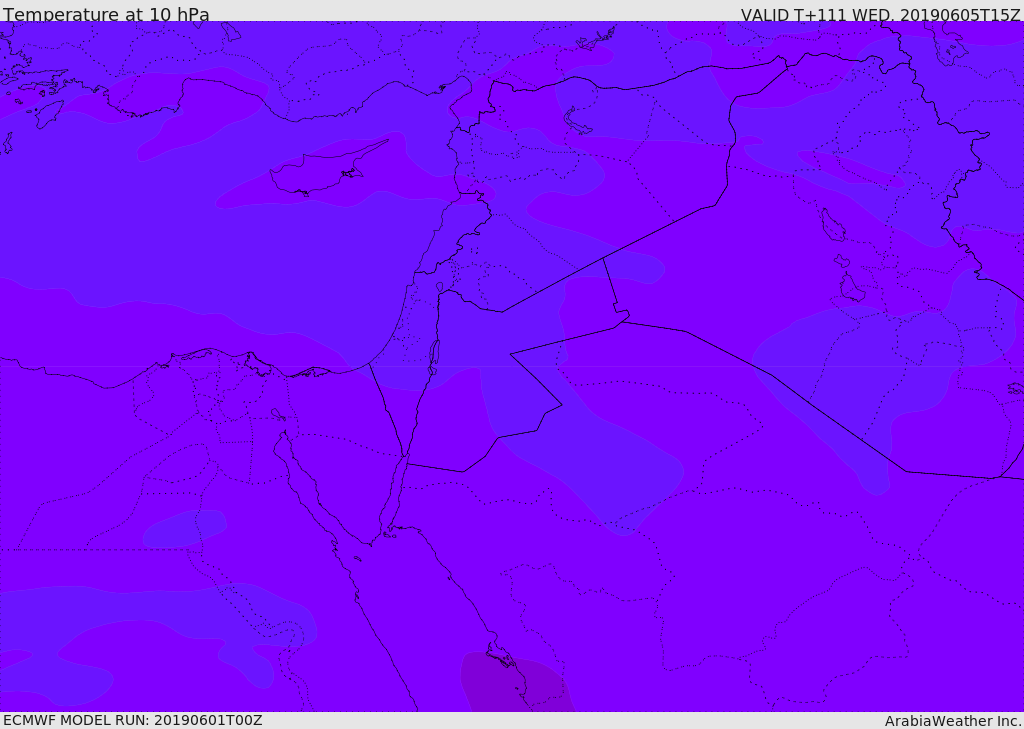The height and width of the screenshot is (729, 1024).
Task: Click the Sea of Galilee outline
Action: (x=439, y=287)
